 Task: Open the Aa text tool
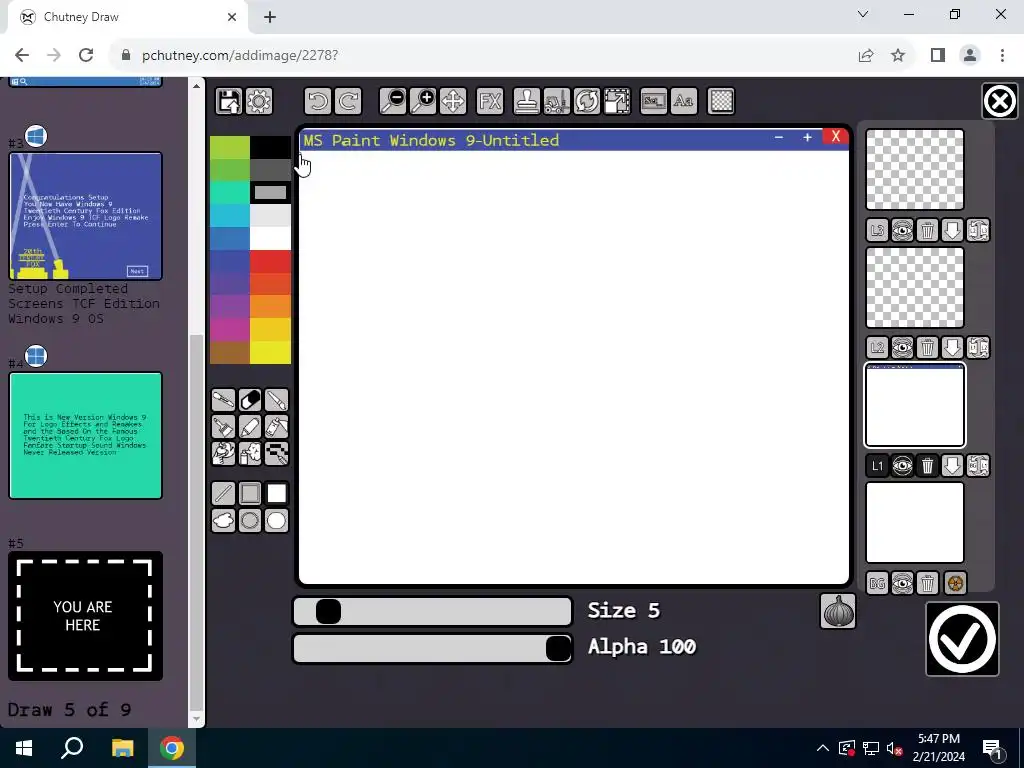[684, 101]
